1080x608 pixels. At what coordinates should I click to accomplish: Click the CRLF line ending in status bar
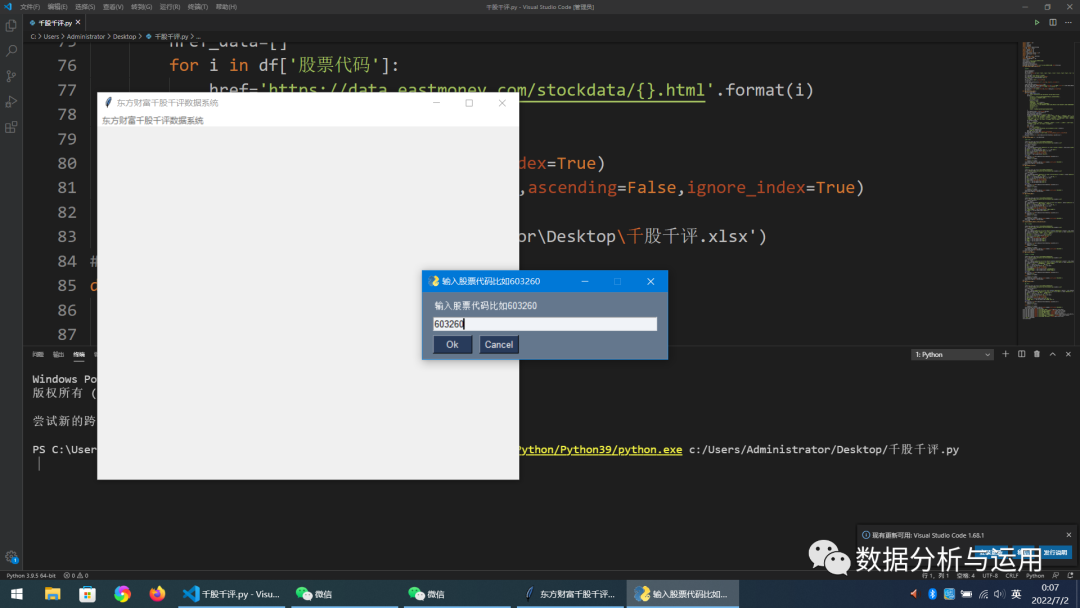(x=1012, y=576)
